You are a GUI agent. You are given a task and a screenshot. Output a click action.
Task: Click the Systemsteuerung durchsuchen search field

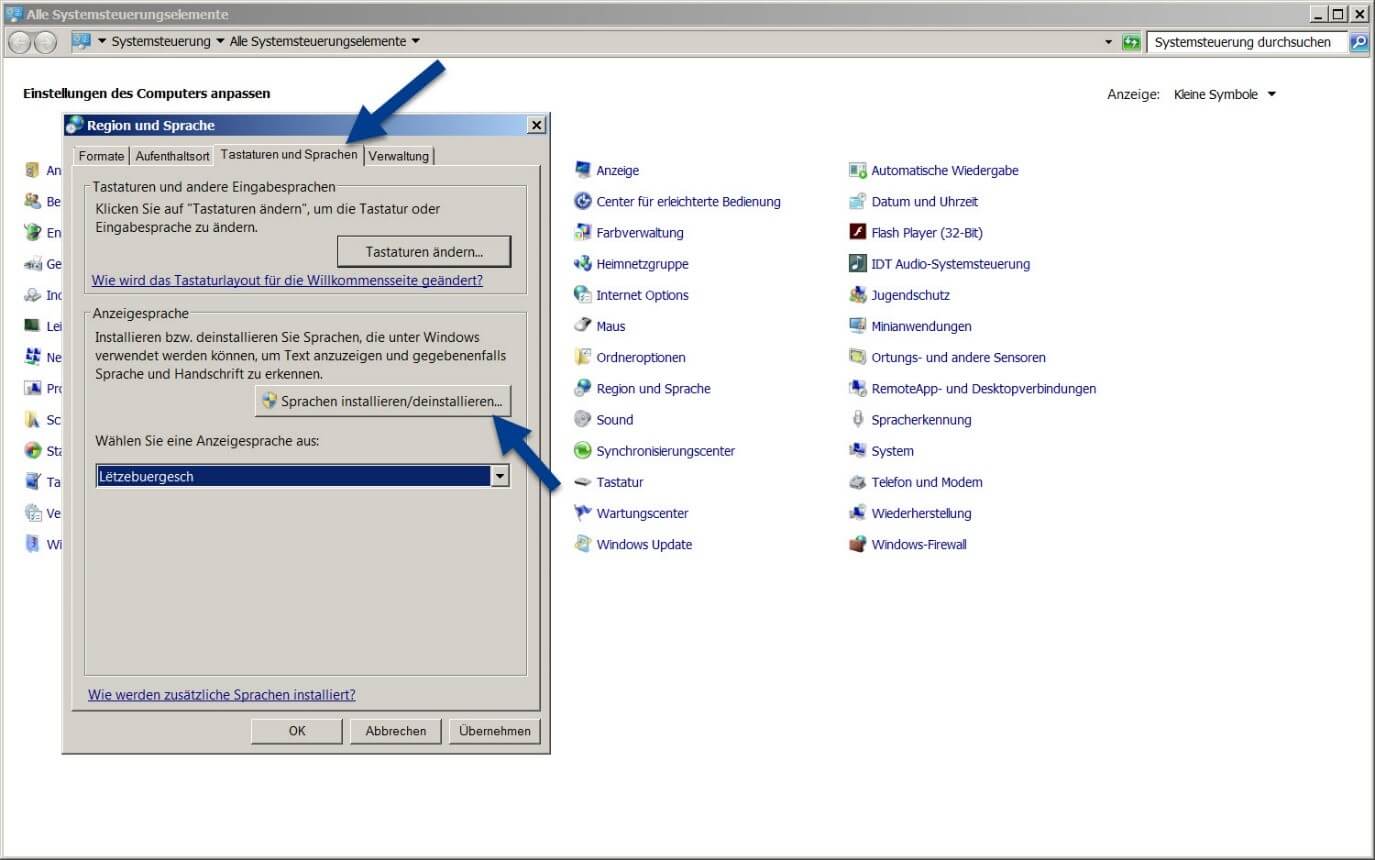click(x=1247, y=42)
